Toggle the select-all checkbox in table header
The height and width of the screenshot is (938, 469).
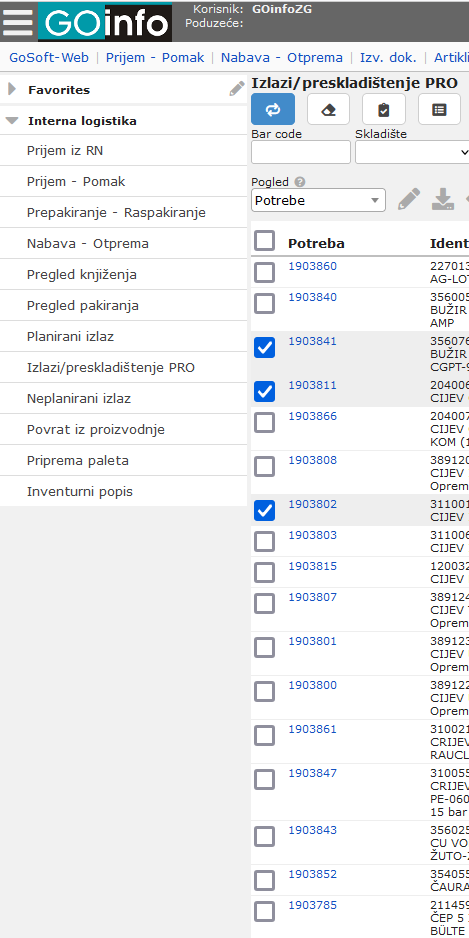264,241
